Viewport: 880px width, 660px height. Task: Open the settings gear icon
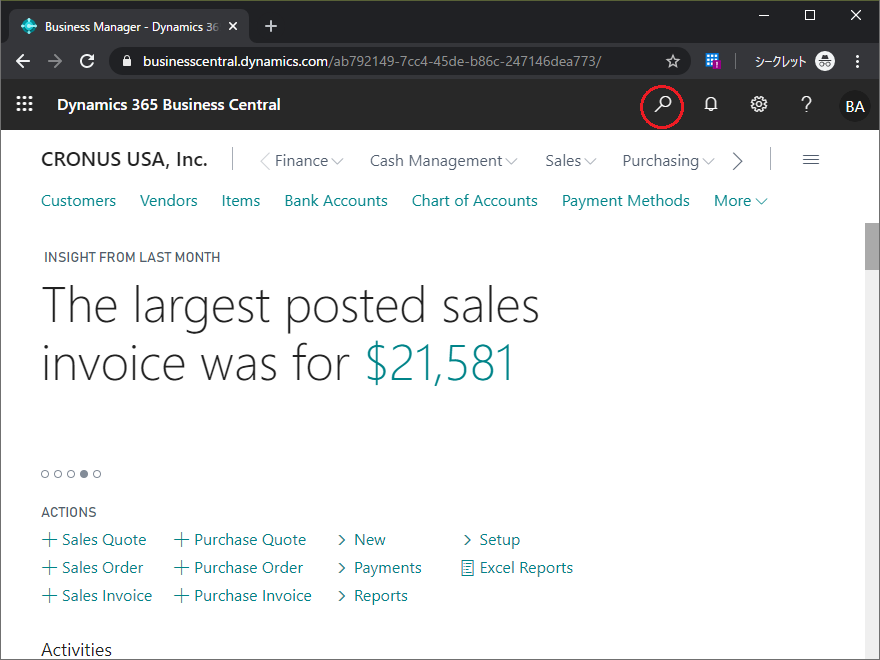tap(758, 104)
